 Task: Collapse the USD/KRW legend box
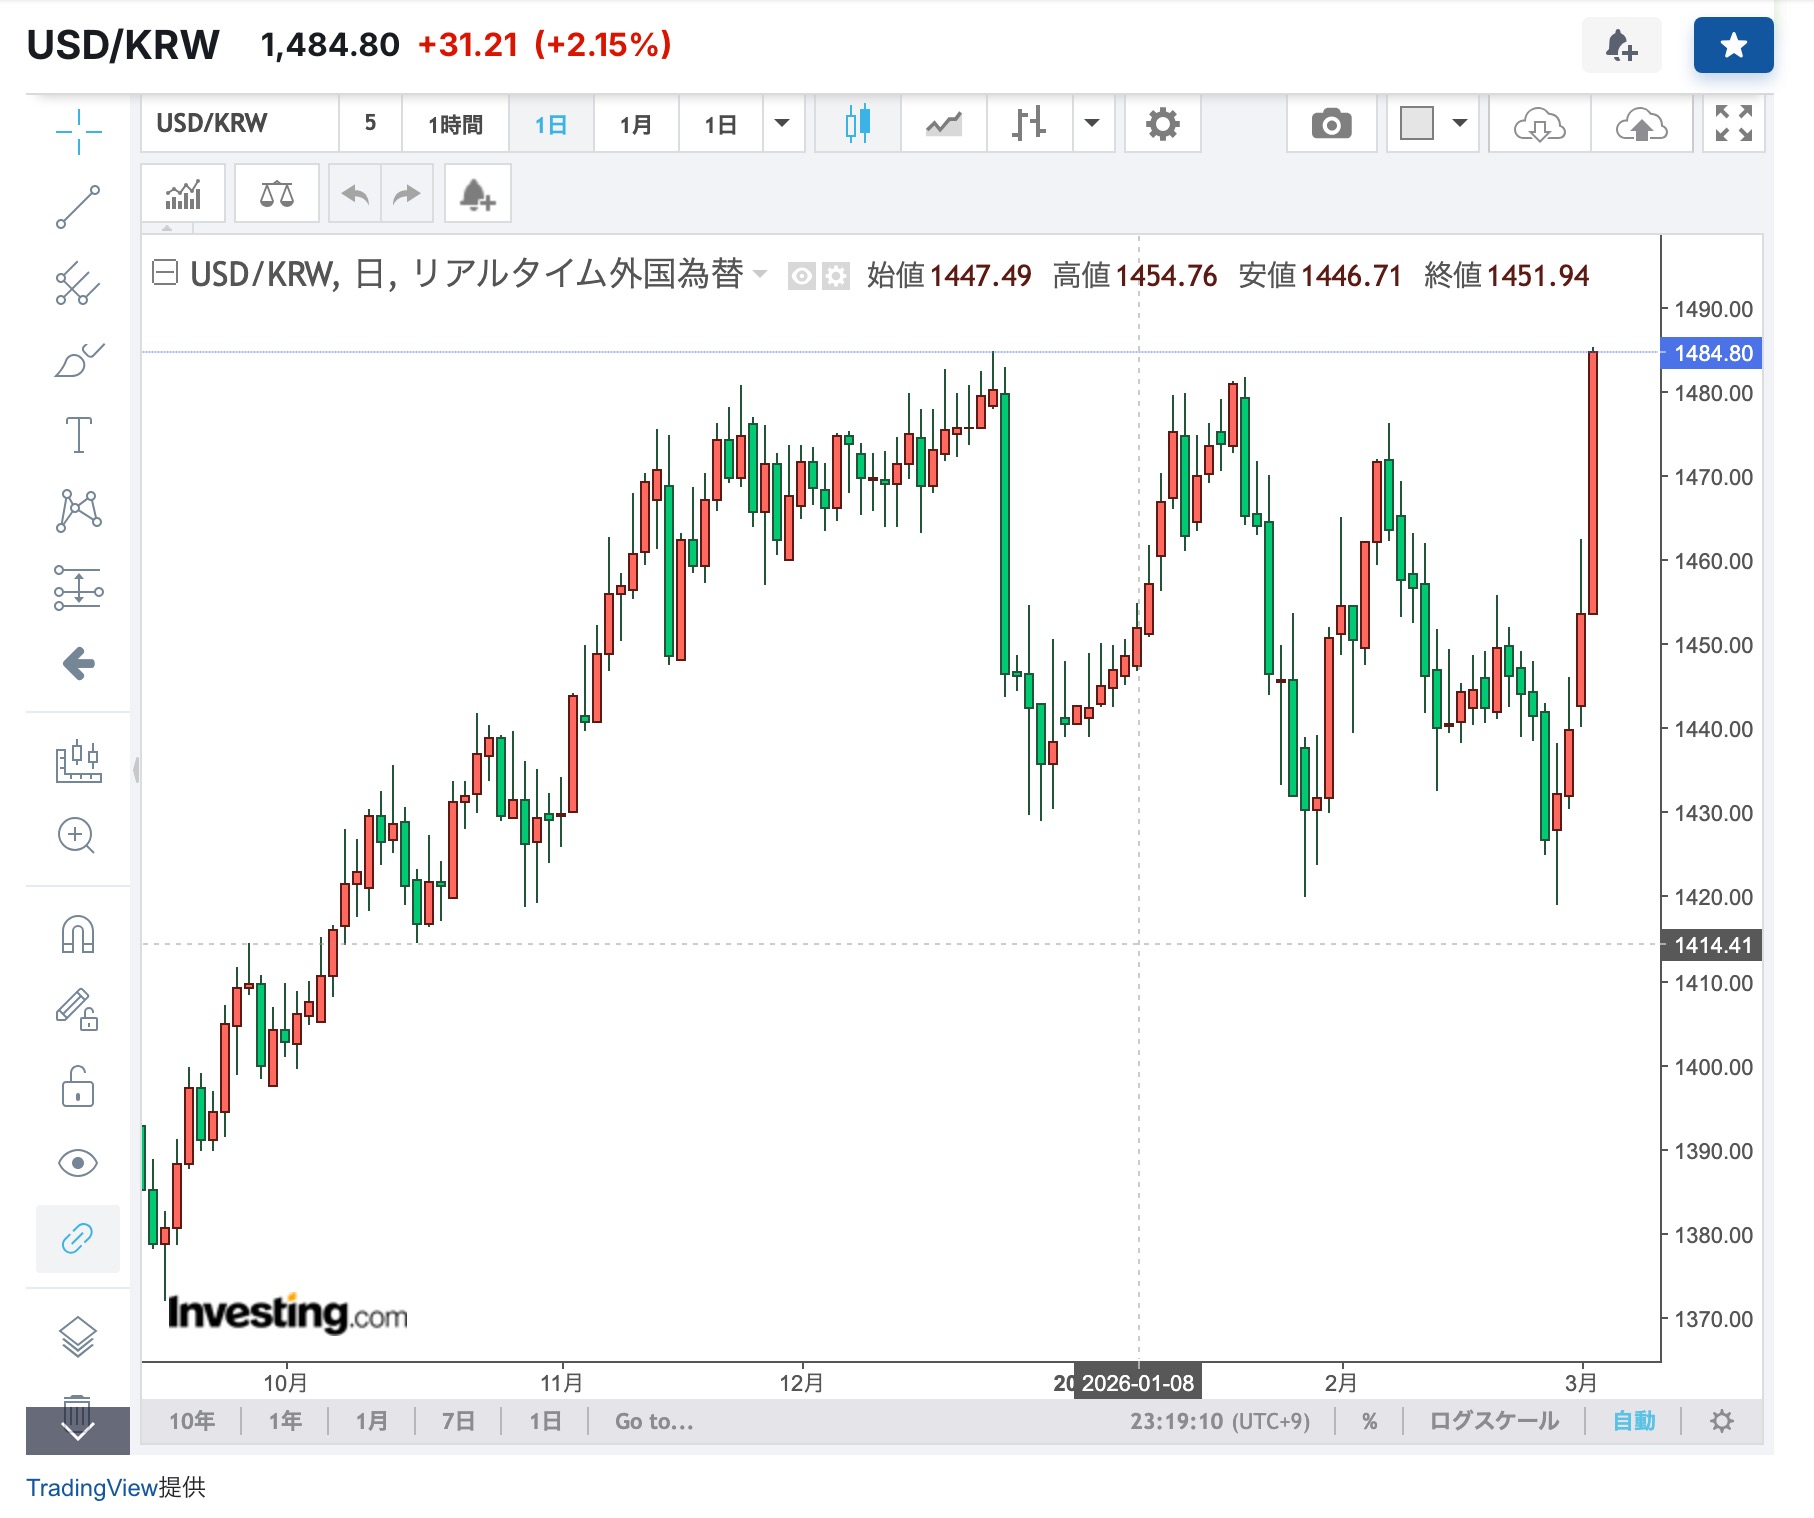pyautogui.click(x=164, y=272)
